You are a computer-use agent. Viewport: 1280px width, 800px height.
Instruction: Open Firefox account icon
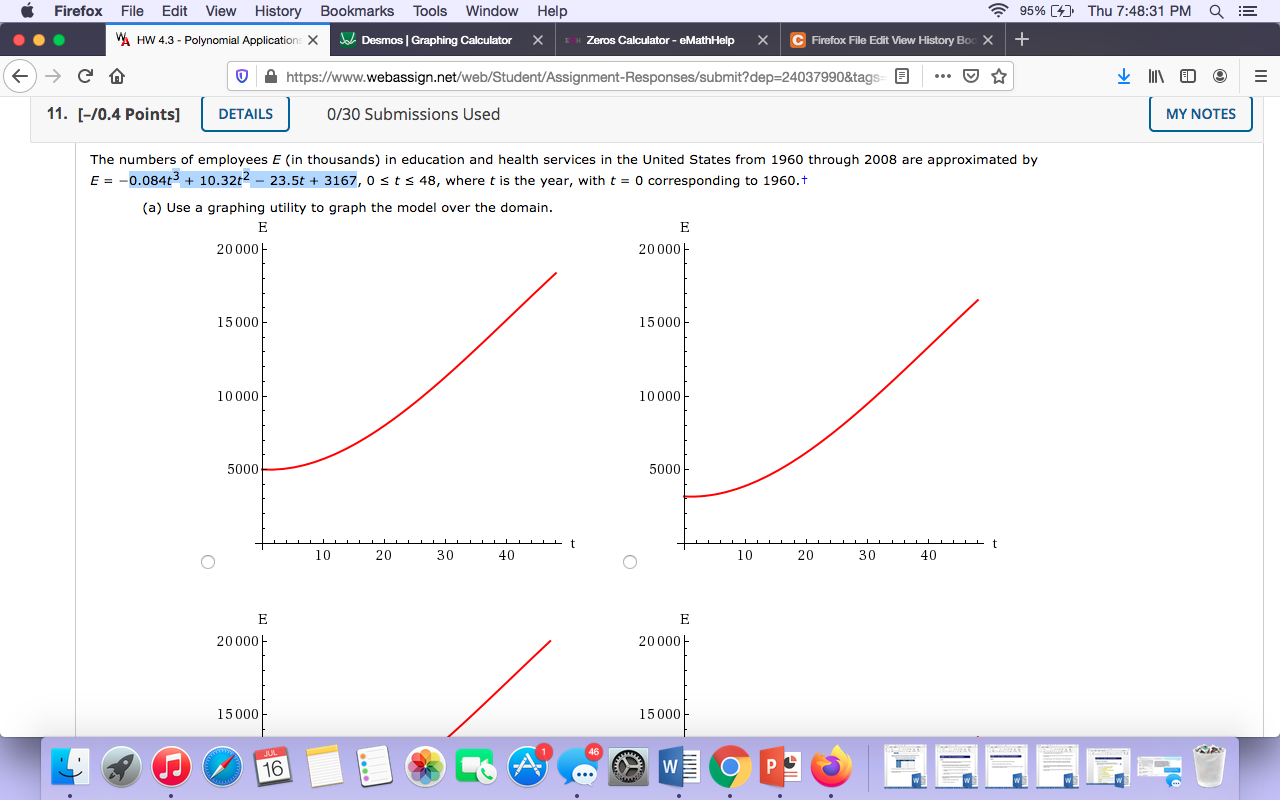(1220, 76)
